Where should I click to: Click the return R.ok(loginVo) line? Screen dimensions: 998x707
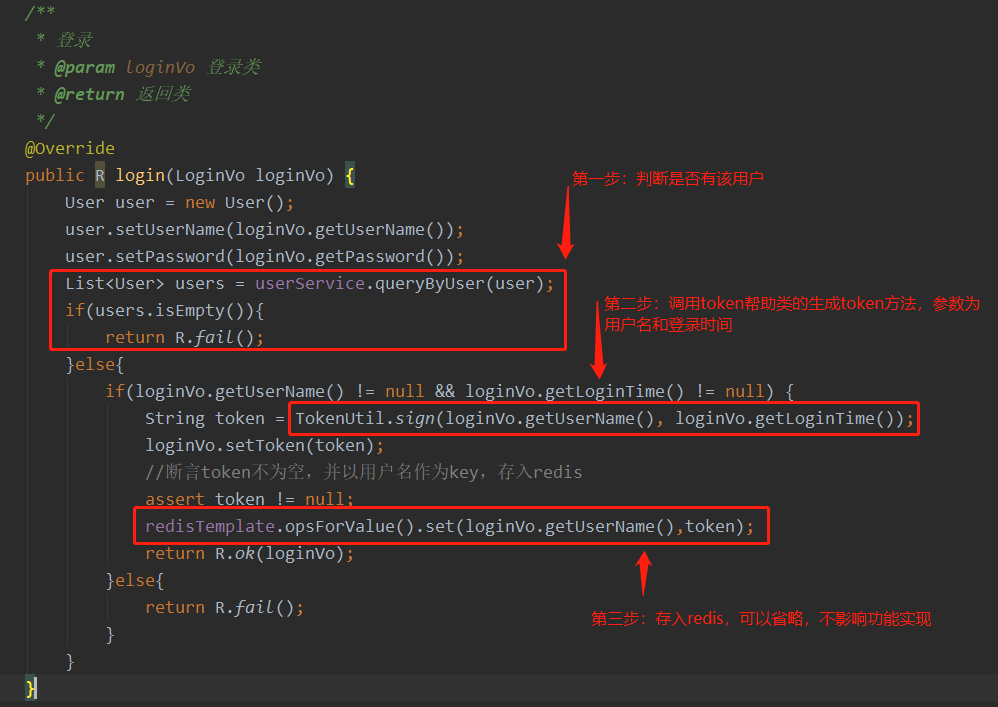249,554
